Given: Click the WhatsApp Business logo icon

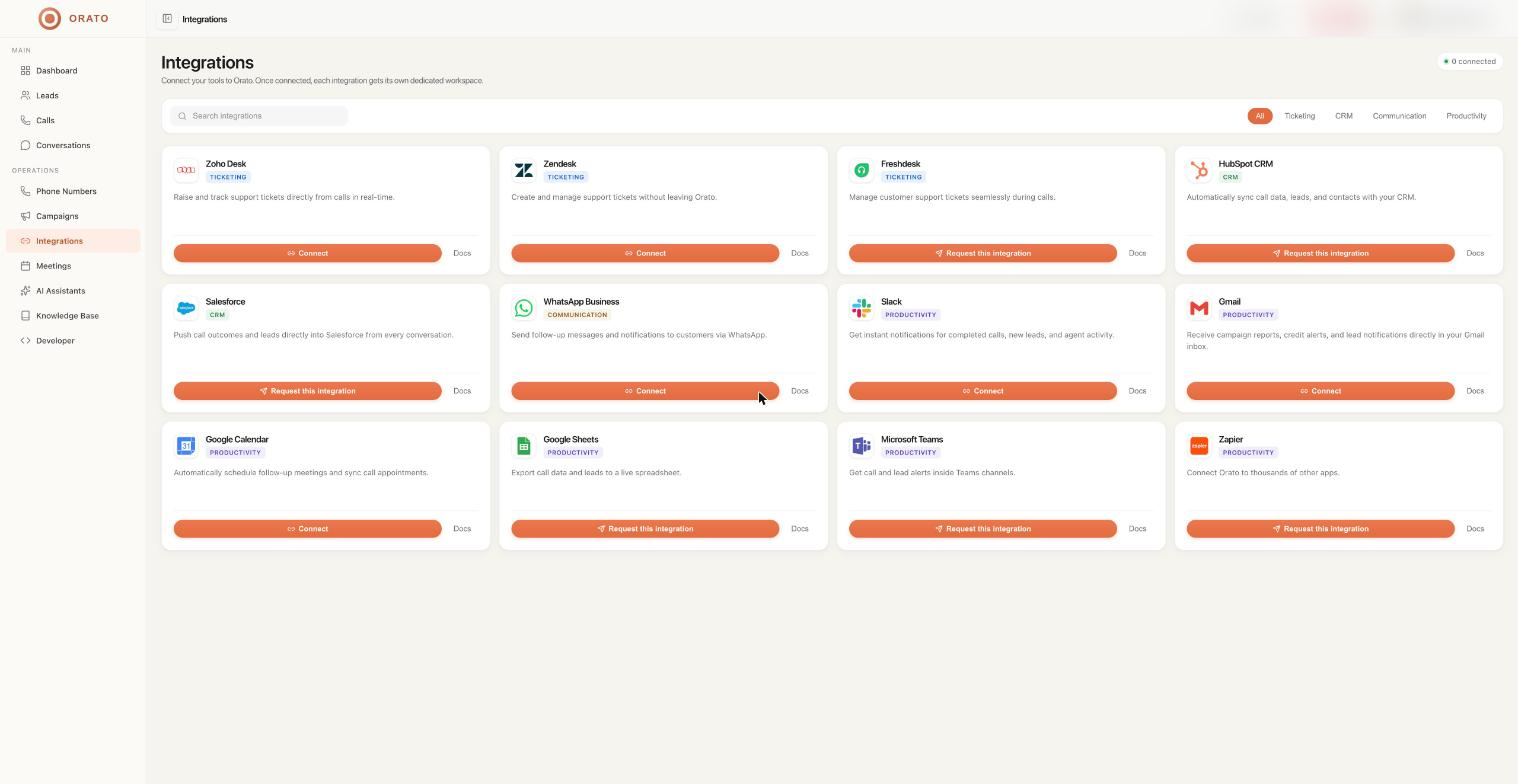Looking at the screenshot, I should click(x=523, y=308).
